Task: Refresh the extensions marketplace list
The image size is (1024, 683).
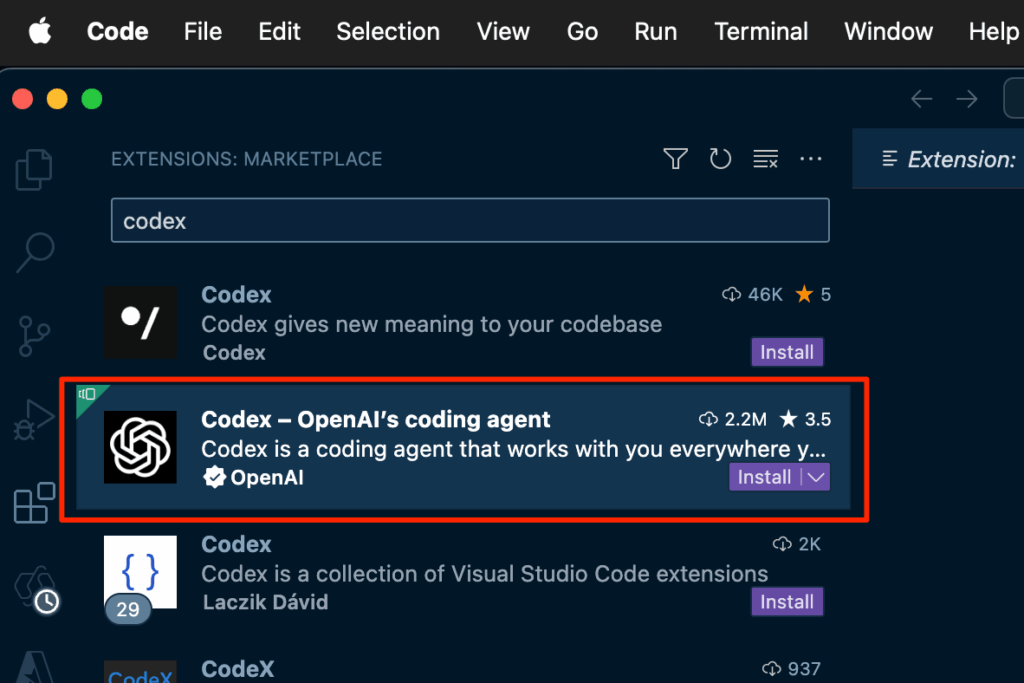Action: point(720,159)
